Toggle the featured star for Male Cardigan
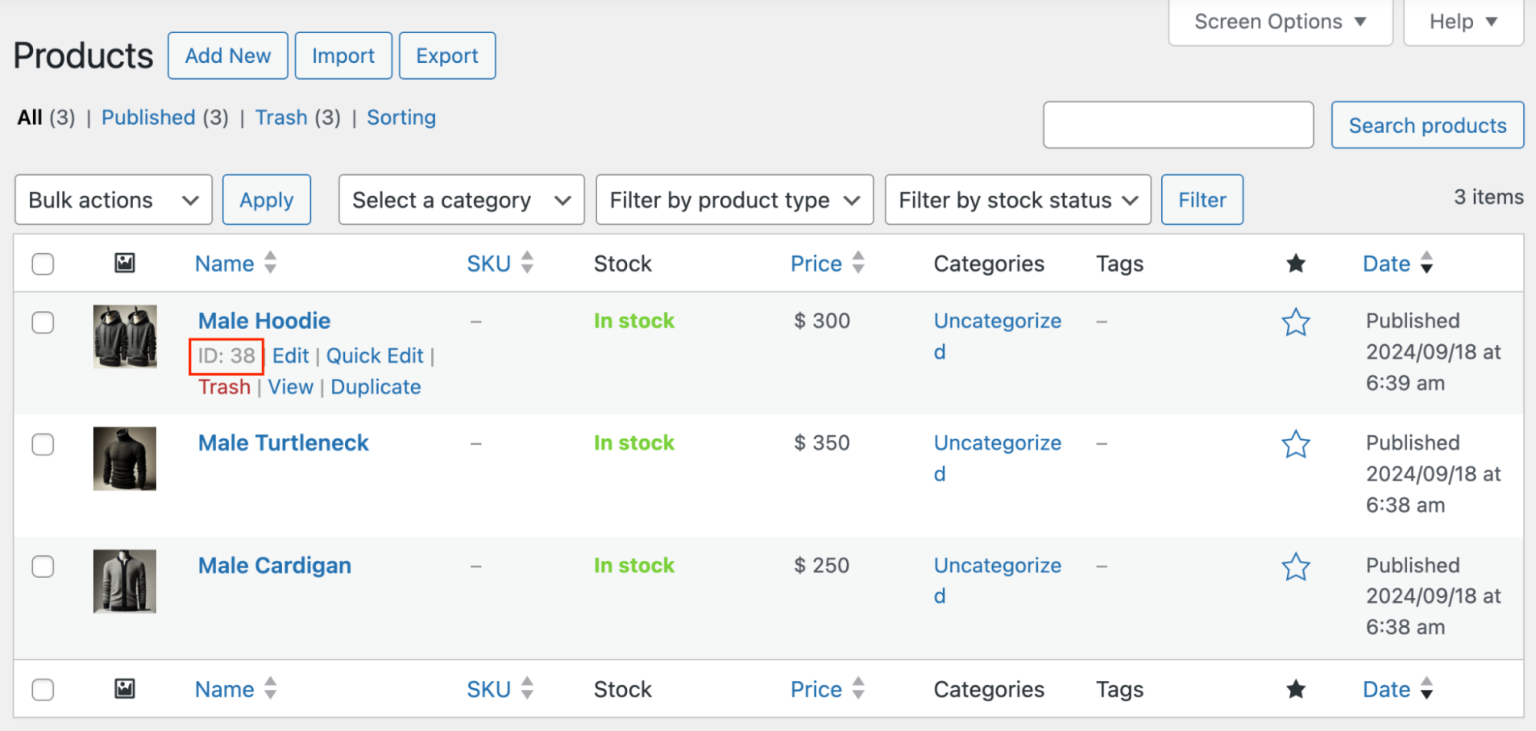The width and height of the screenshot is (1536, 731). click(1296, 566)
